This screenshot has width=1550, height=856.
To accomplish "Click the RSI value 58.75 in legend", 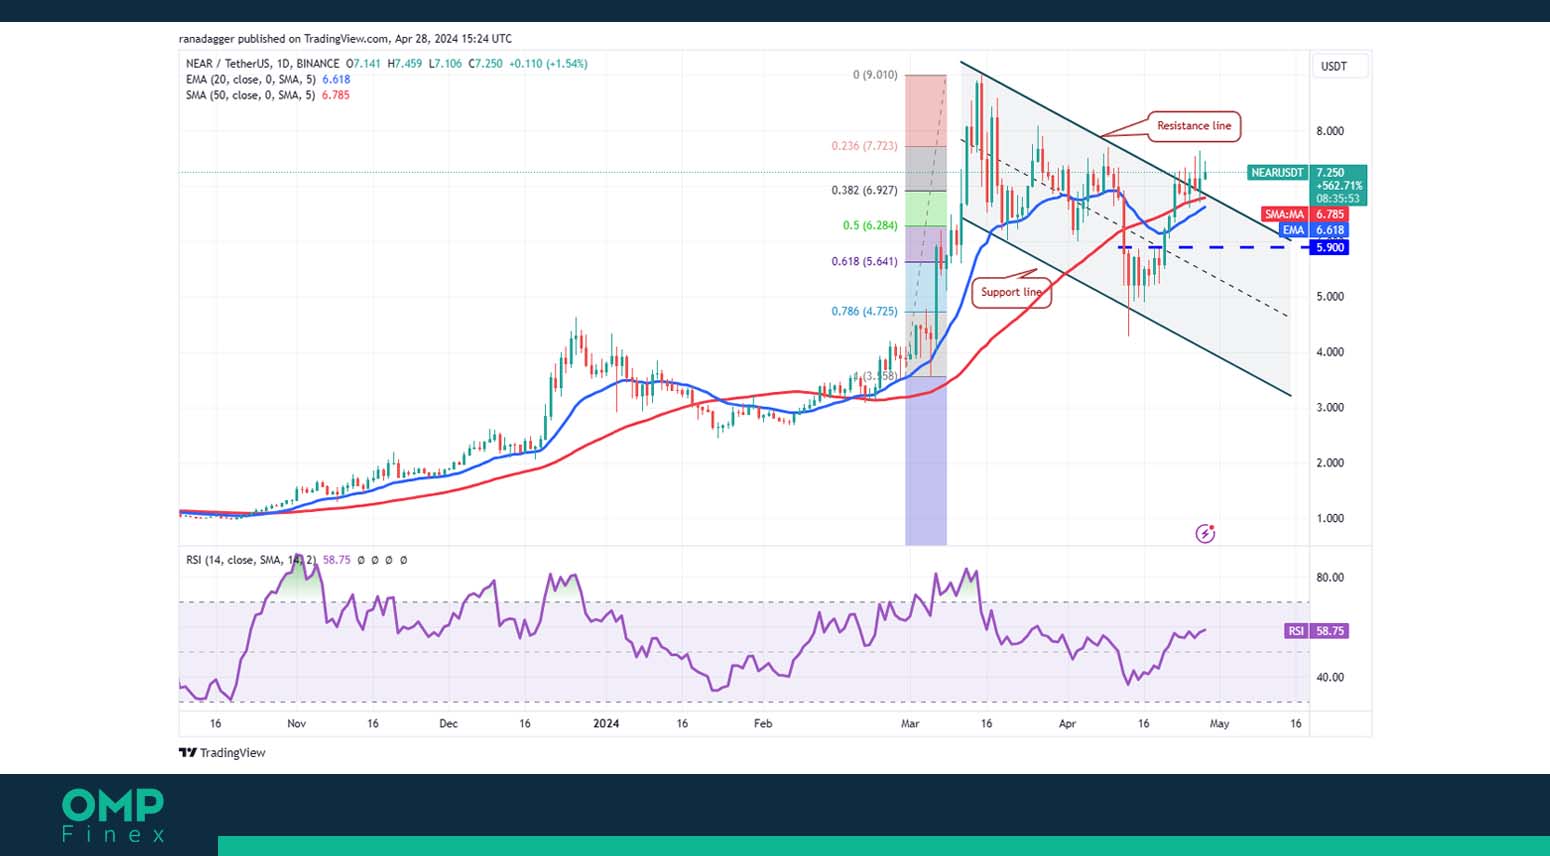I will click(x=337, y=561).
